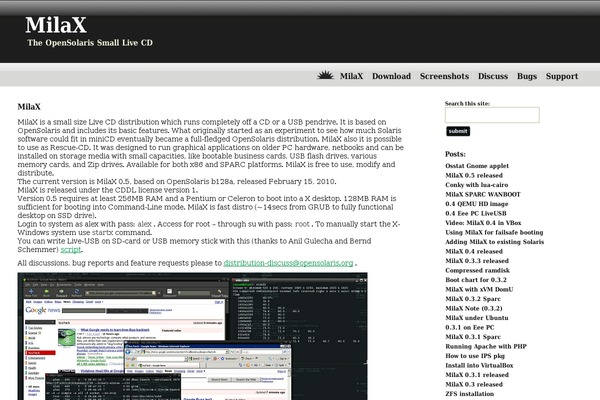Open the ZFS installation post
Screen dimensions: 600x400
(x=470, y=394)
